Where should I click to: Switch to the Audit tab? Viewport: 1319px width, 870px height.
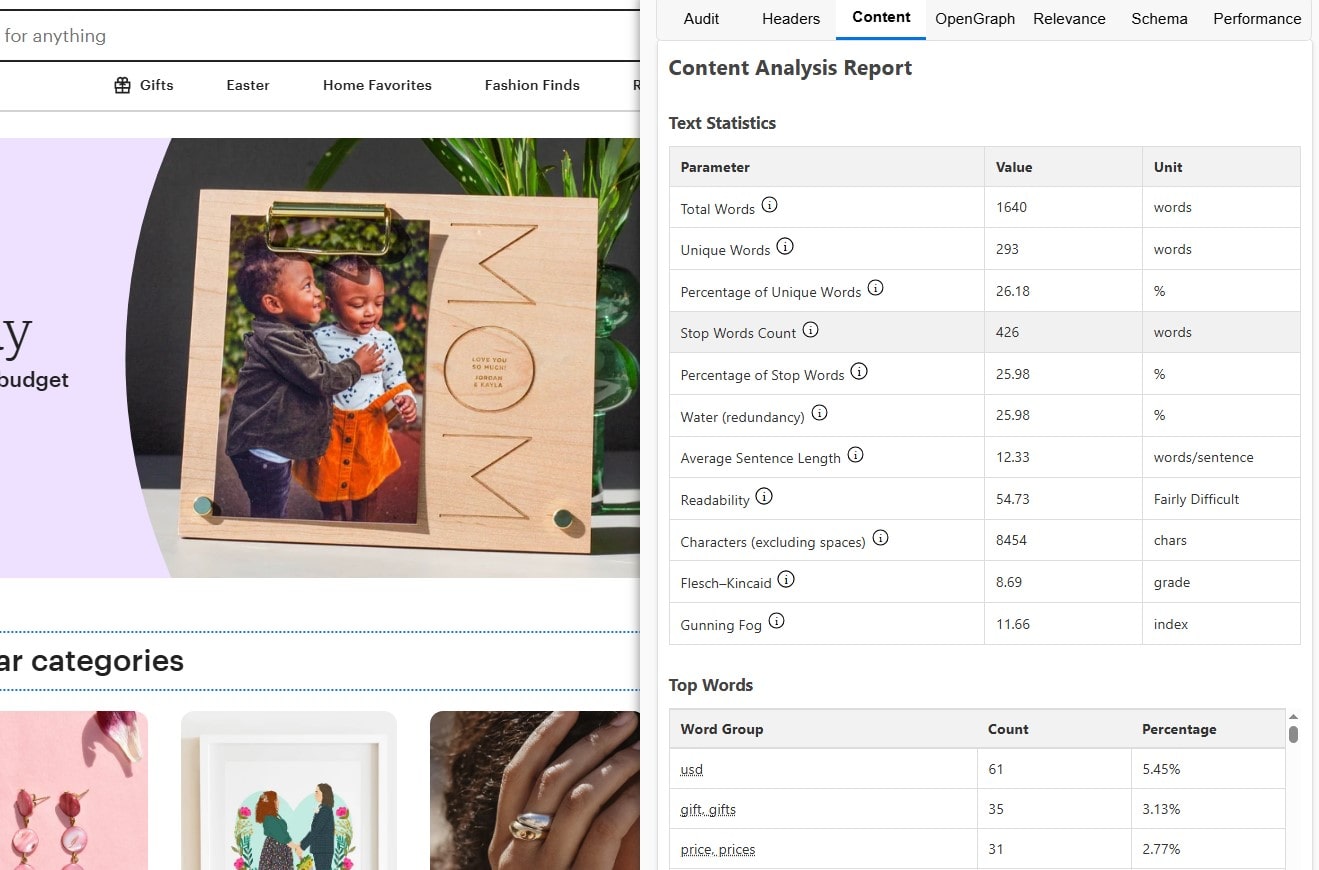pos(701,19)
